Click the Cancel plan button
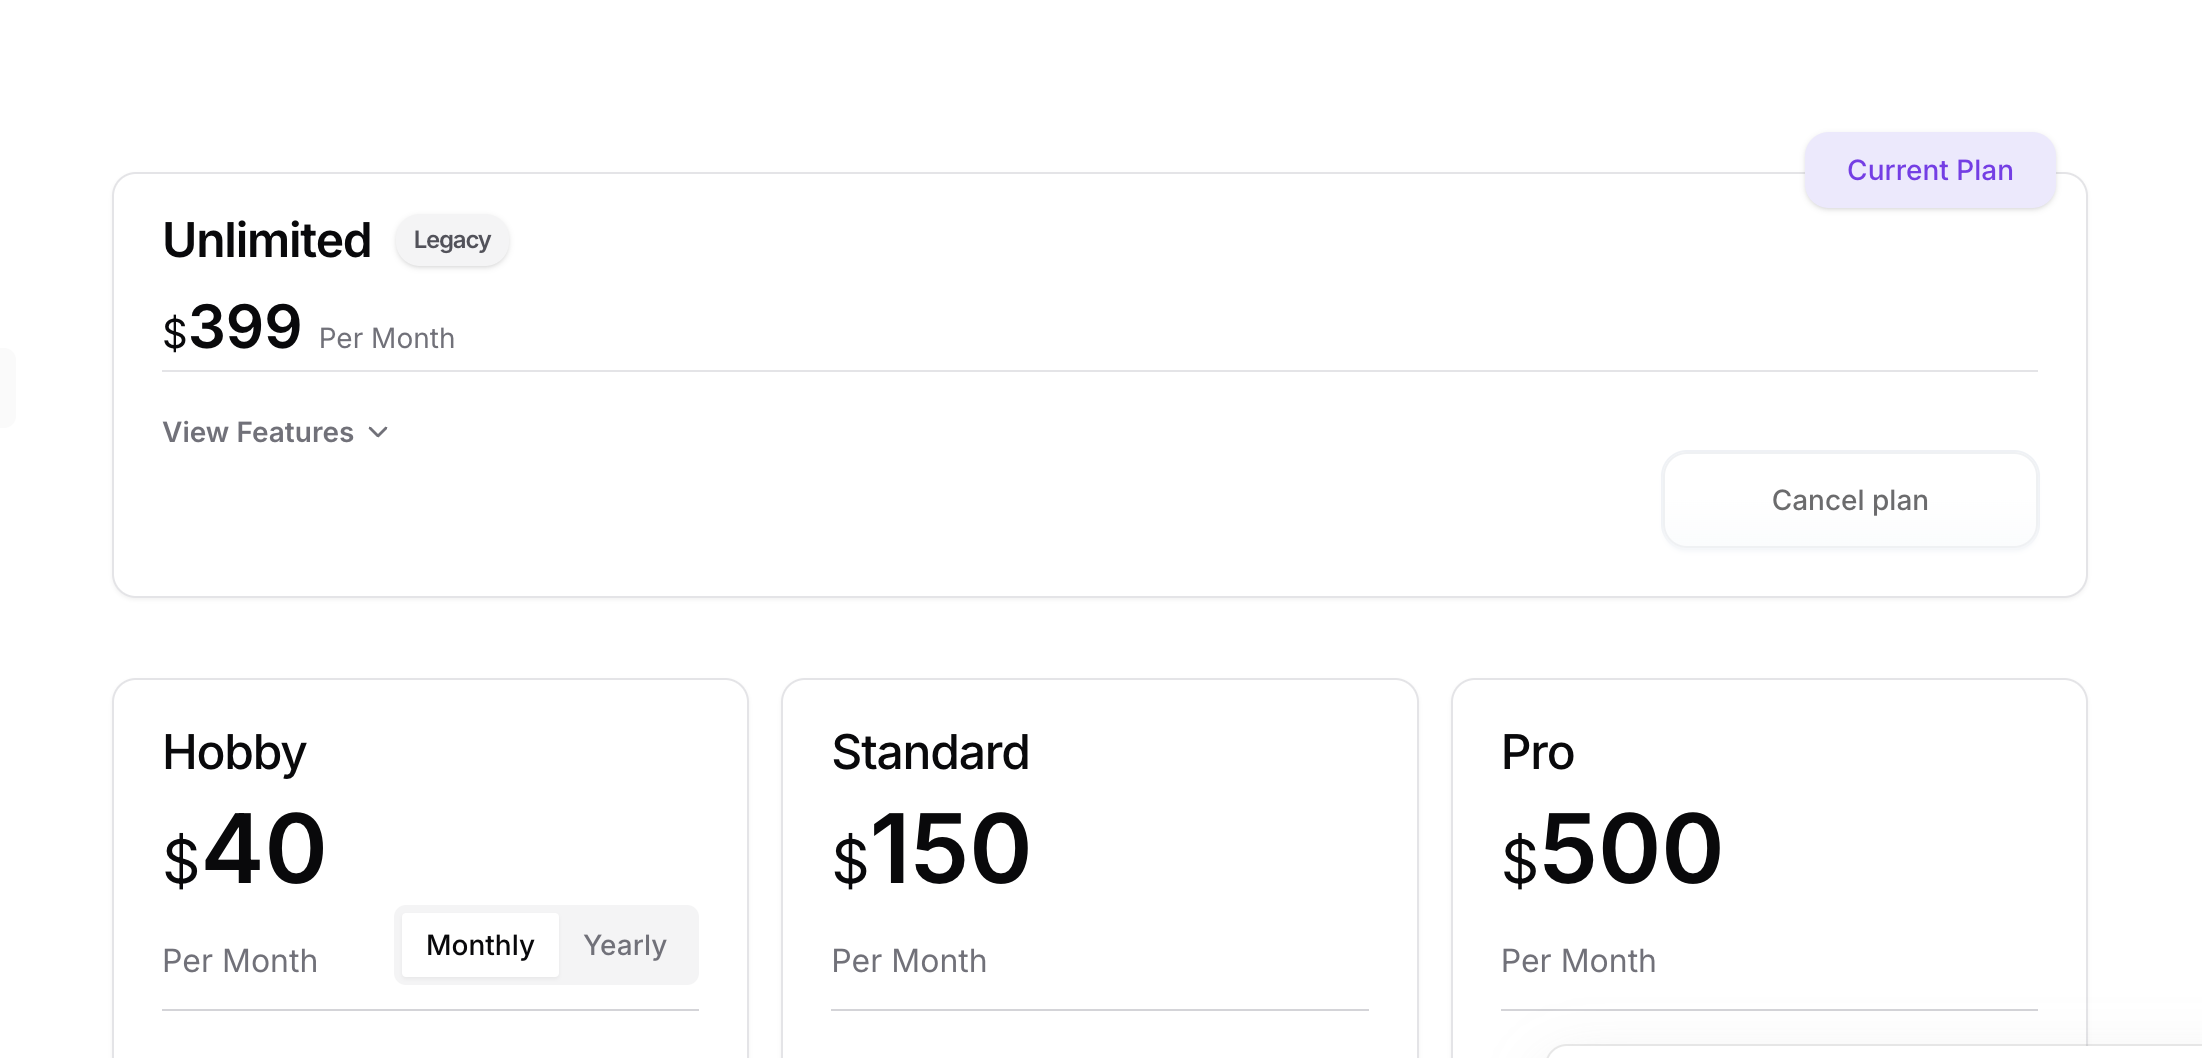Screen dimensions: 2202x1058 pos(1849,500)
